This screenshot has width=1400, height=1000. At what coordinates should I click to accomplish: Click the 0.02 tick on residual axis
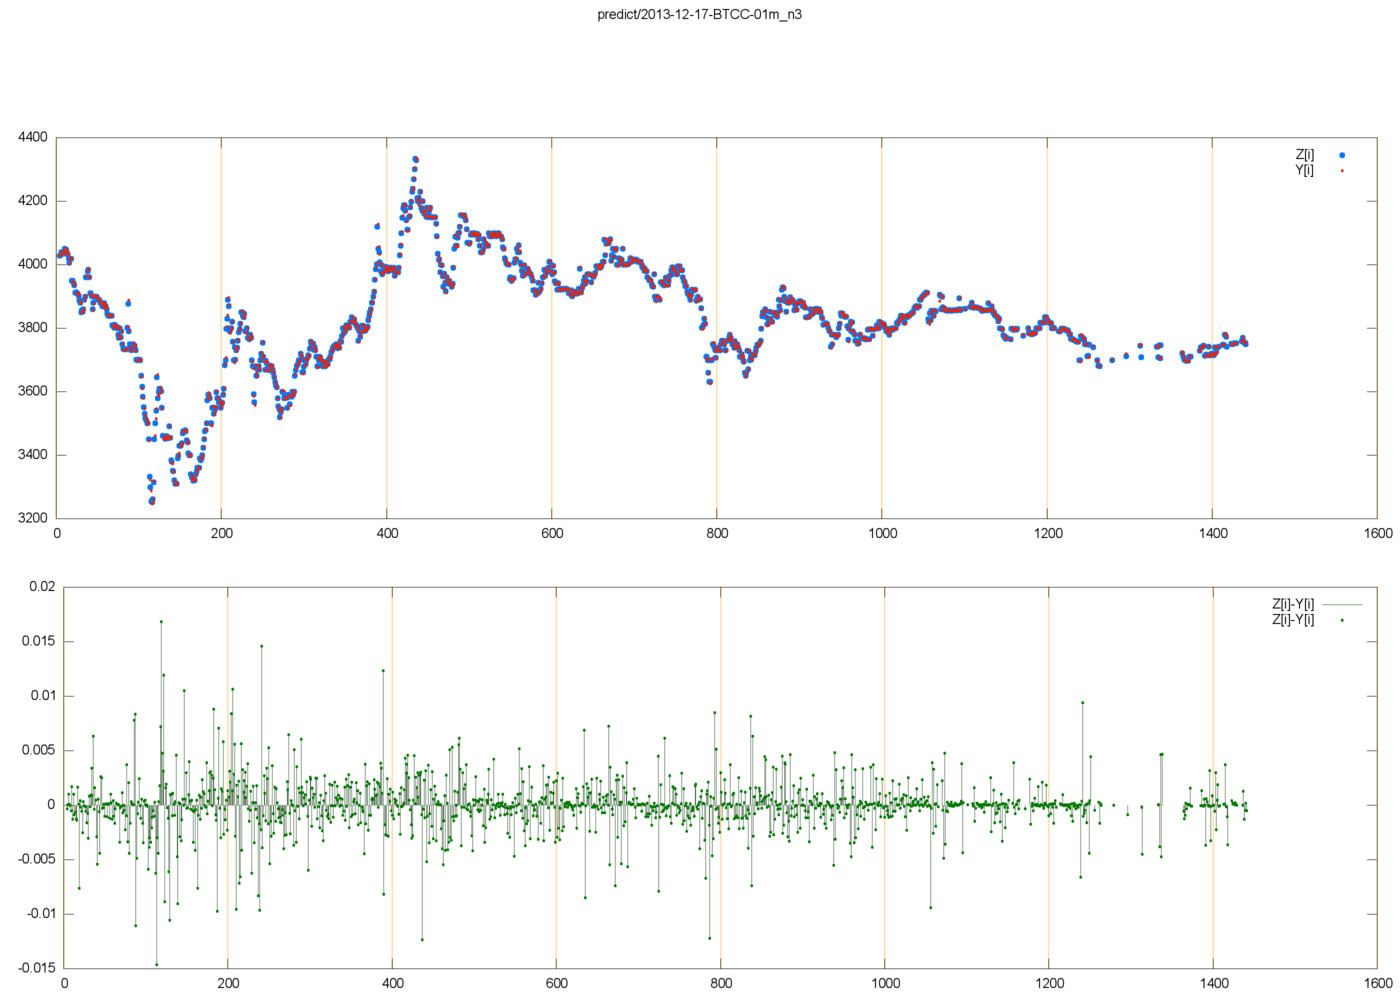pos(42,586)
